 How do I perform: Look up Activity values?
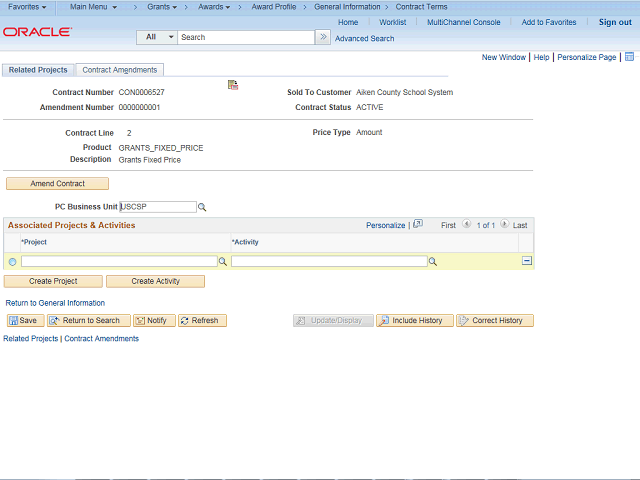click(433, 262)
